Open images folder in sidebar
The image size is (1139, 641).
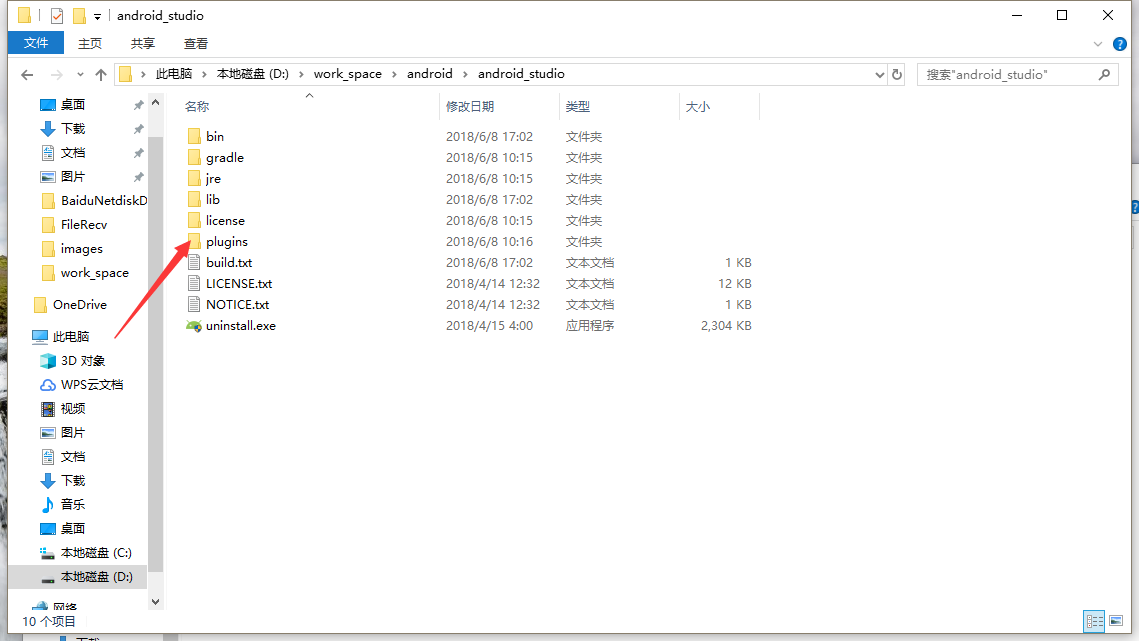[81, 249]
